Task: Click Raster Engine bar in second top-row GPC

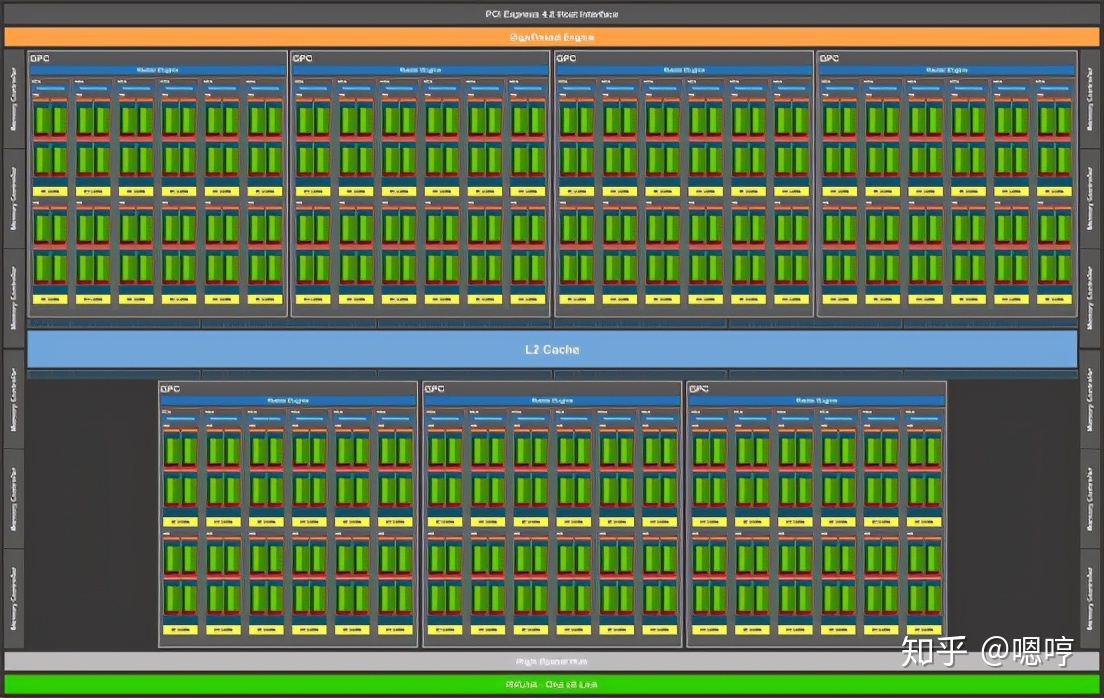Action: tap(420, 70)
